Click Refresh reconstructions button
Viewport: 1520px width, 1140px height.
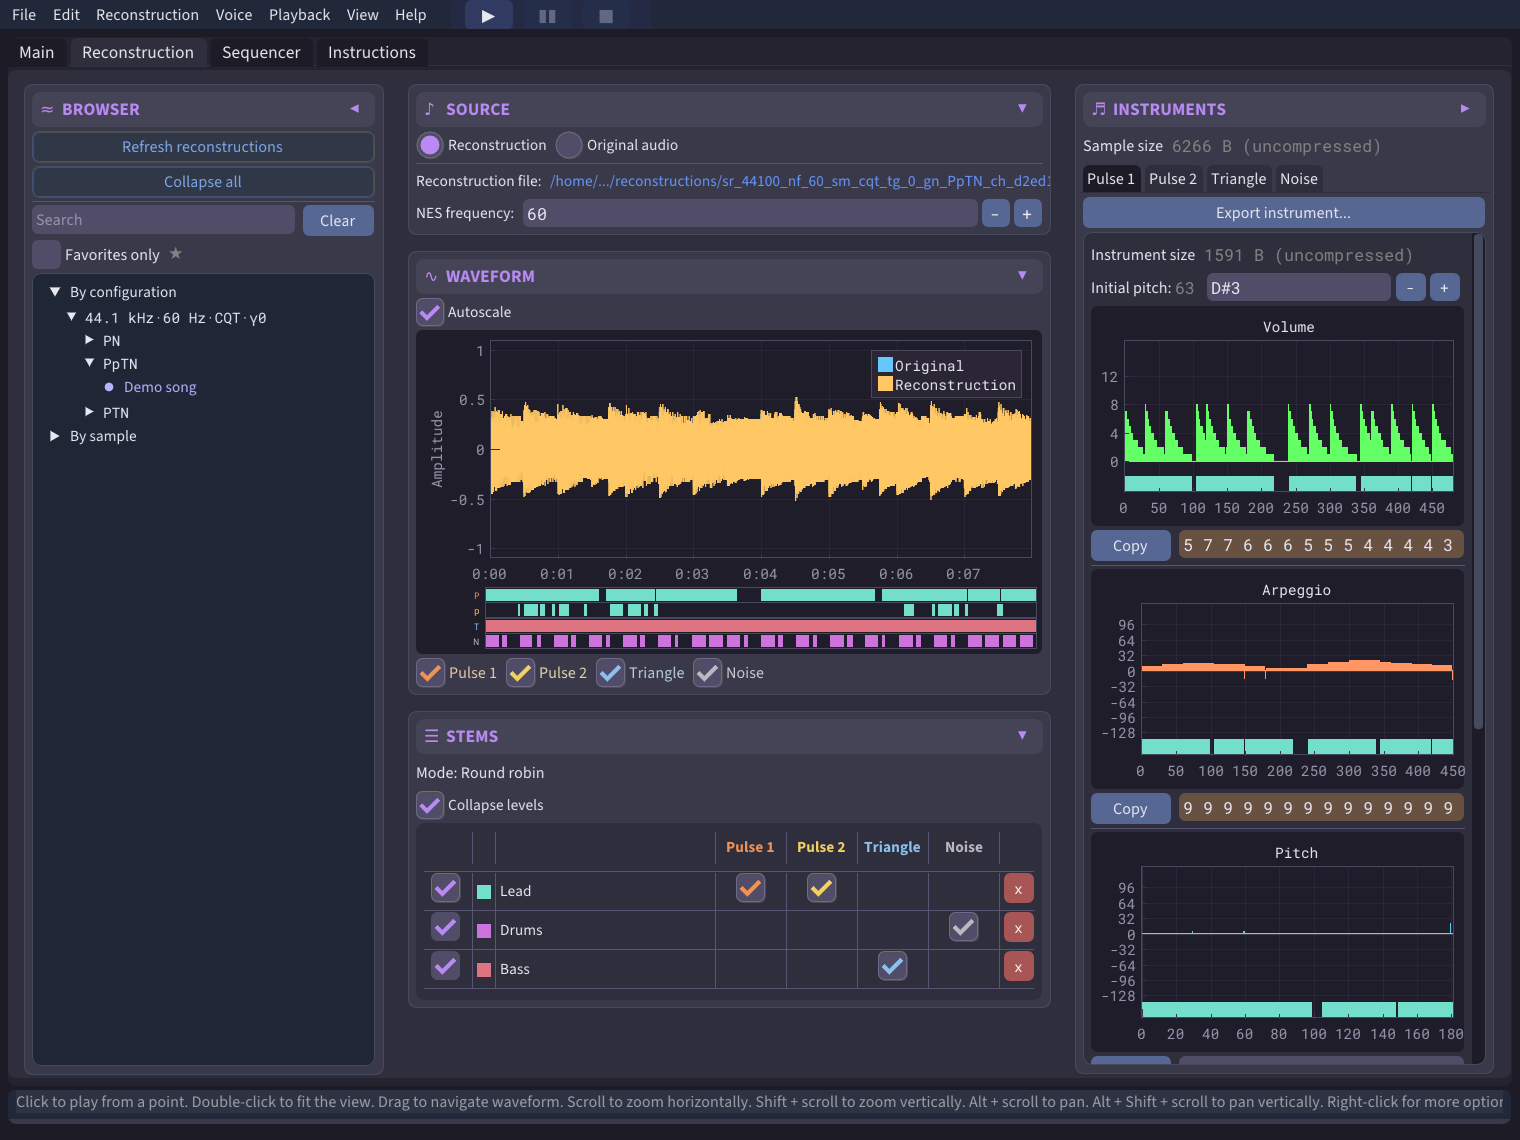coord(203,147)
